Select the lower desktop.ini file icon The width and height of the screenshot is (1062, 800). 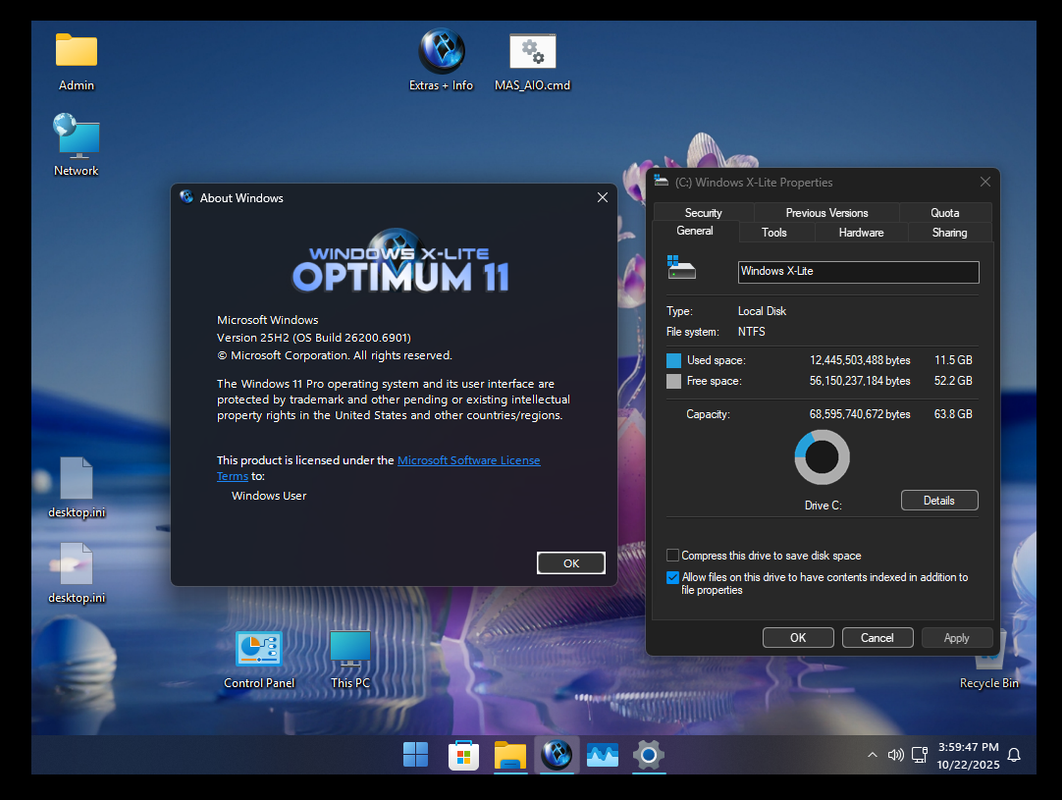tap(76, 573)
